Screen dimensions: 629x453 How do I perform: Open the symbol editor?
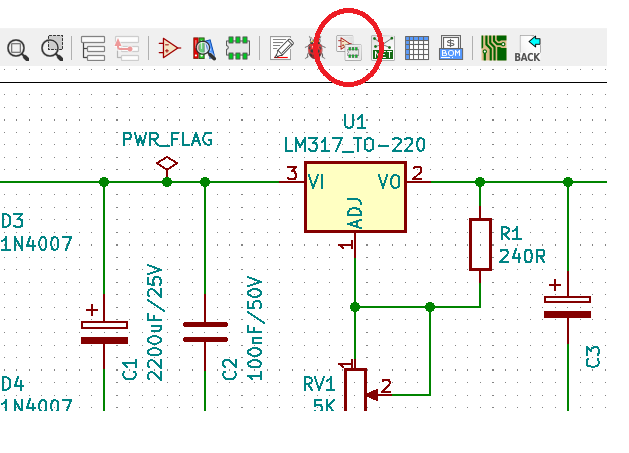[170, 47]
